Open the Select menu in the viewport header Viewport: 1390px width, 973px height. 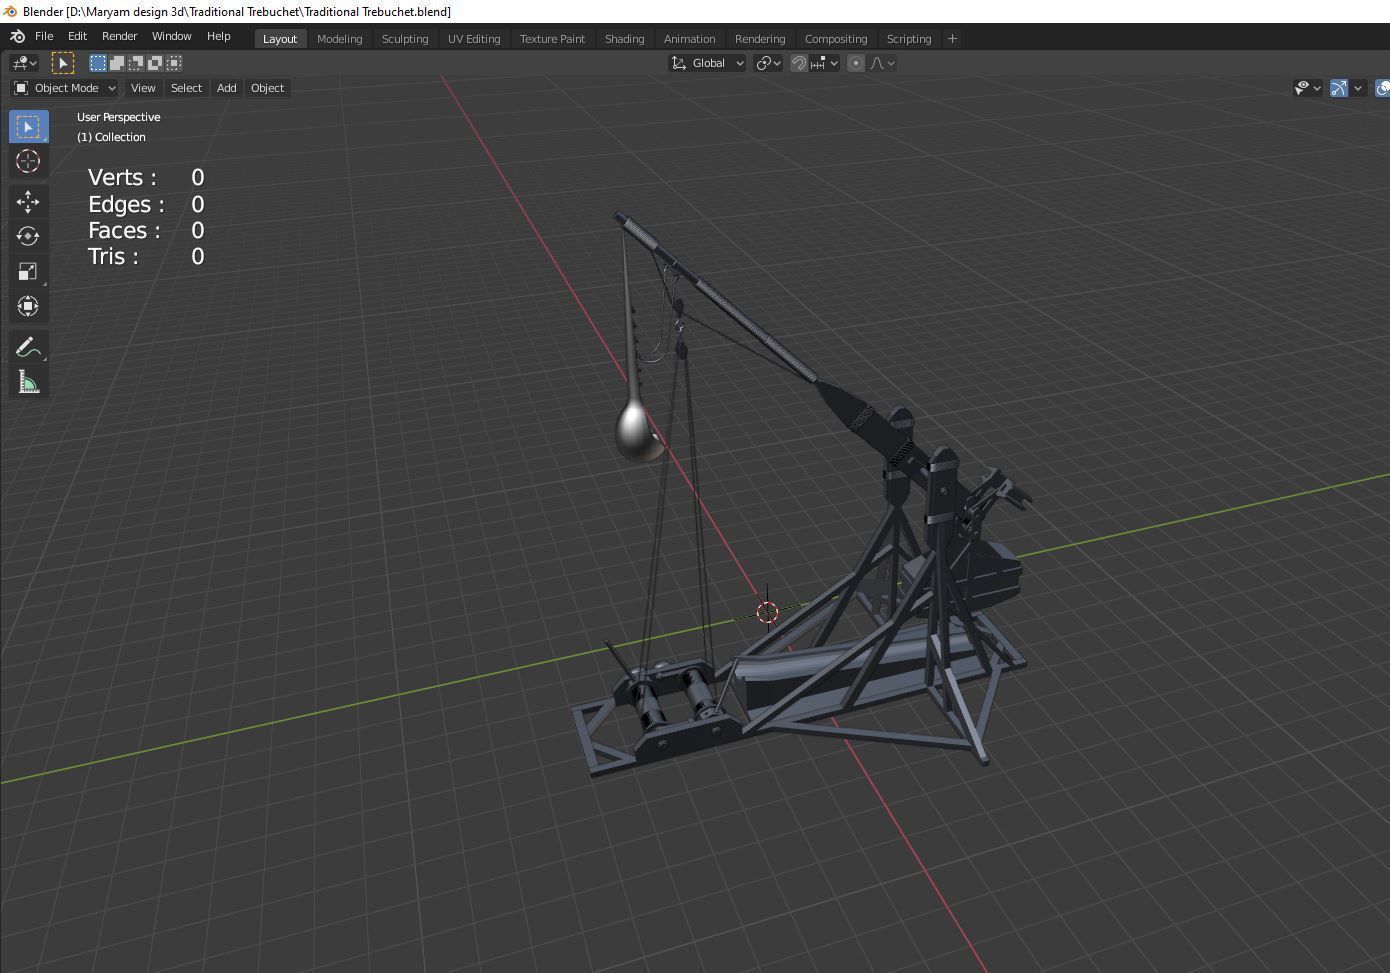tap(186, 88)
